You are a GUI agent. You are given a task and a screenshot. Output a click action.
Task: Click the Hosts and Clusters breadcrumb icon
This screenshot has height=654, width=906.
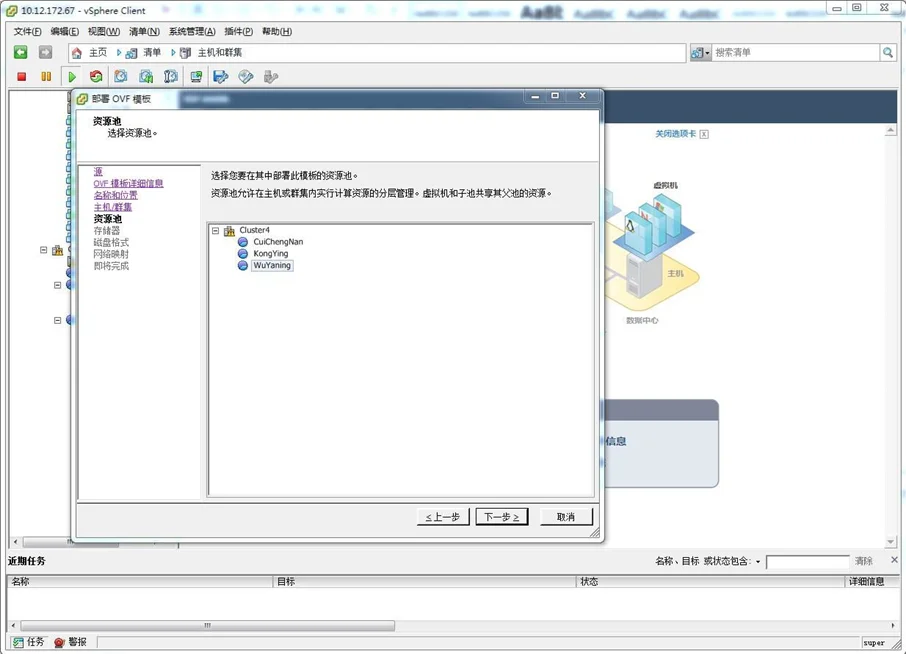click(x=185, y=53)
